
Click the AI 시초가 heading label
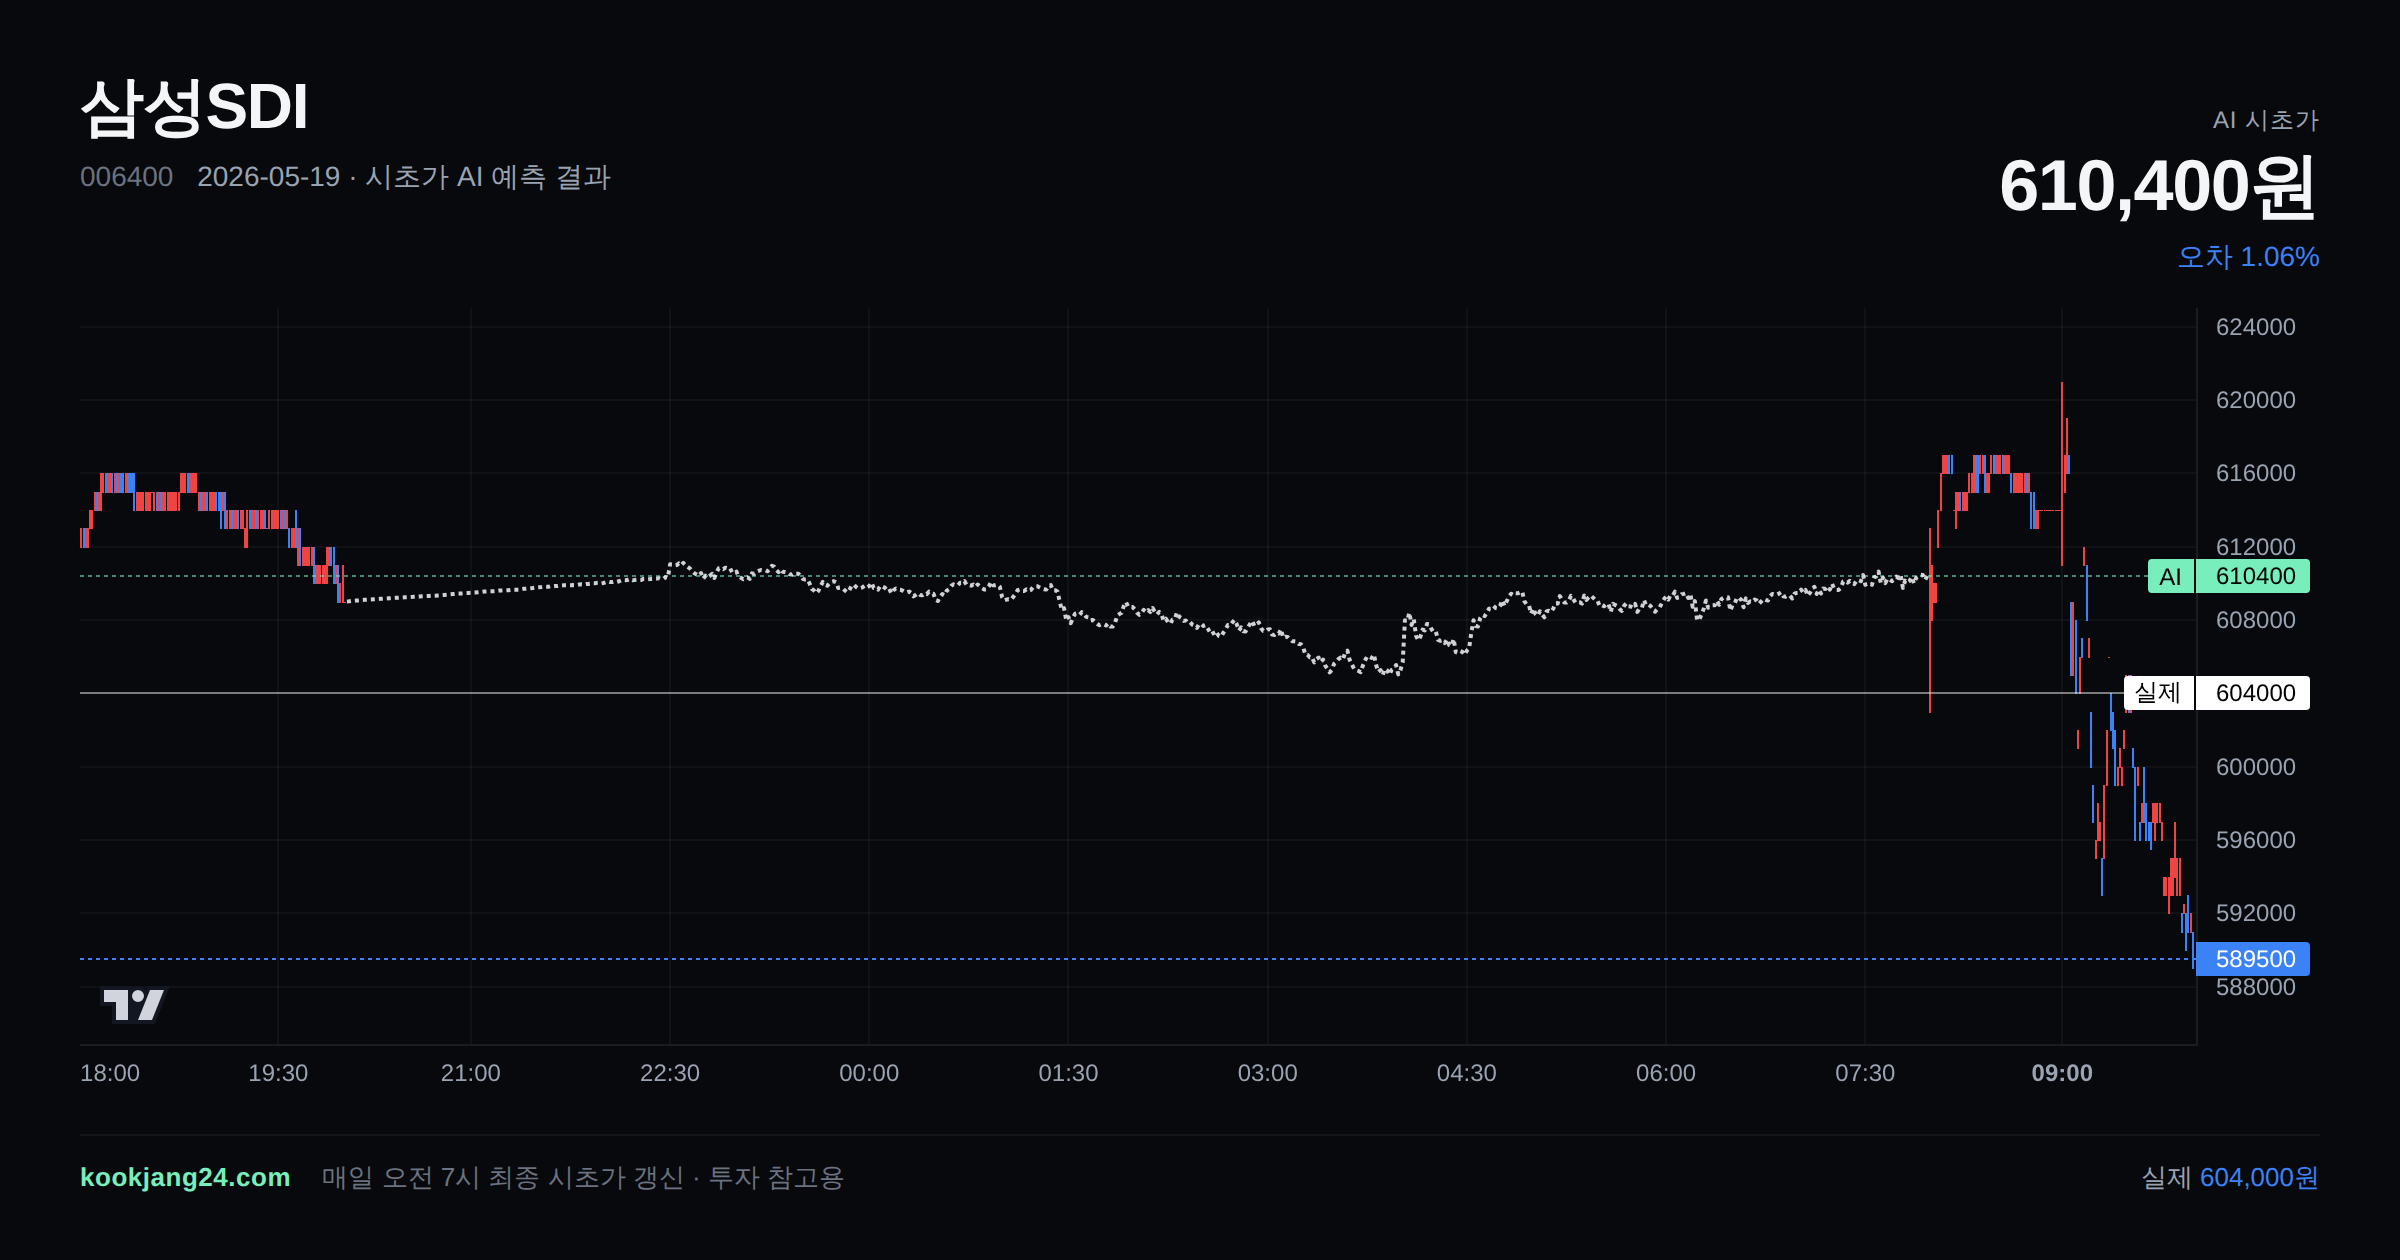[x=2265, y=120]
